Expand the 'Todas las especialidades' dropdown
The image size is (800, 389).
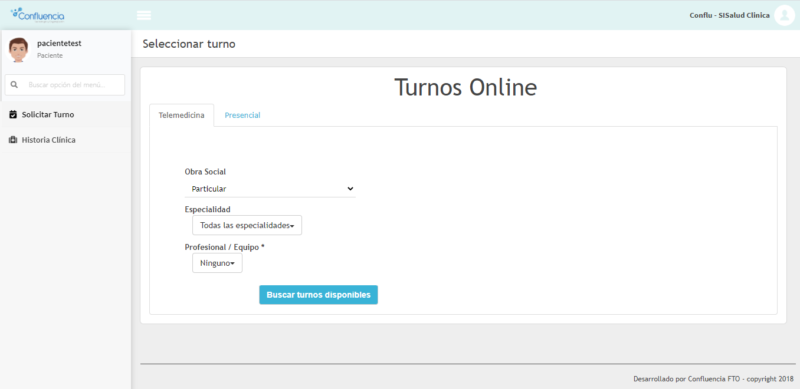pos(247,225)
